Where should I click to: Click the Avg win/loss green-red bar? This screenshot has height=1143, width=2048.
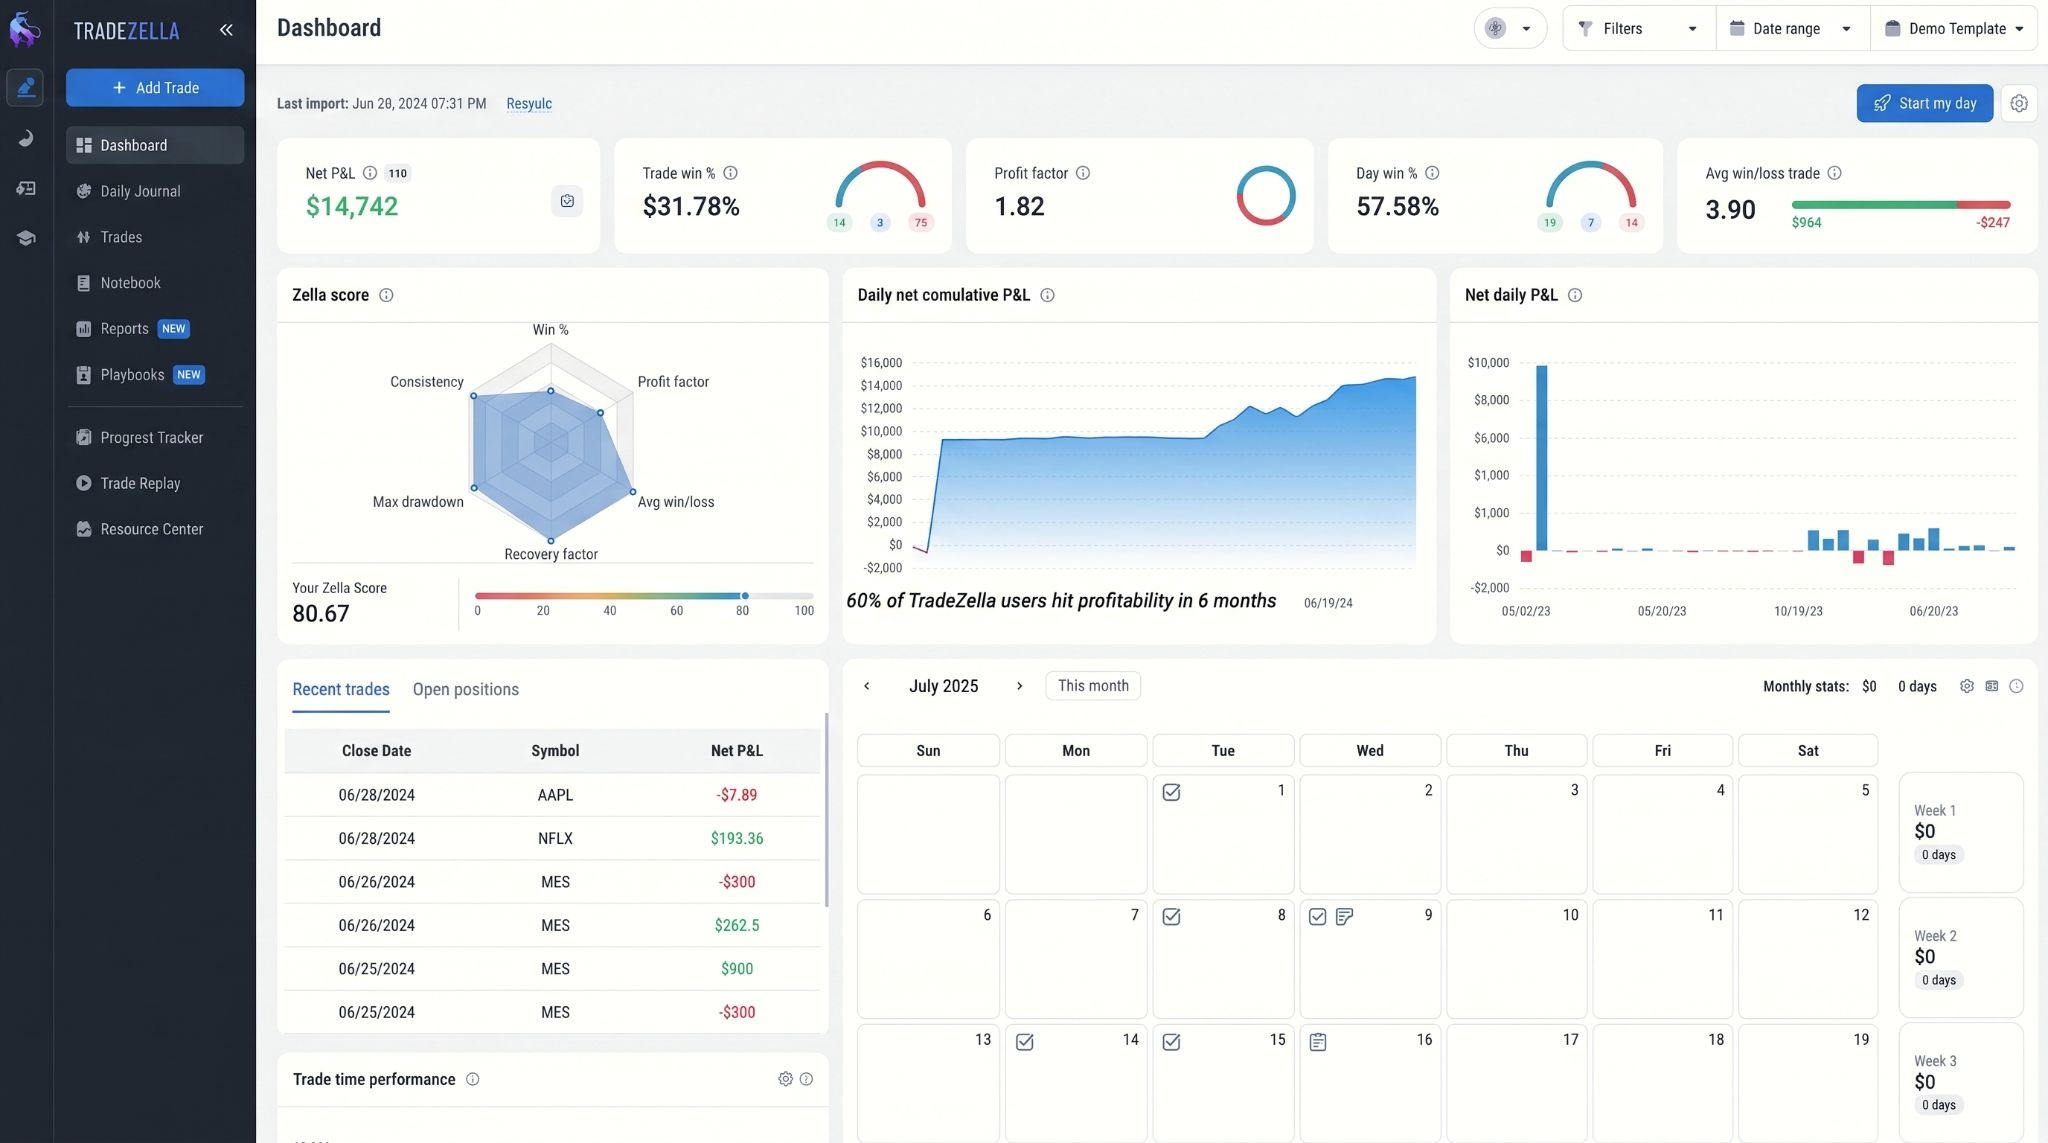(1900, 204)
